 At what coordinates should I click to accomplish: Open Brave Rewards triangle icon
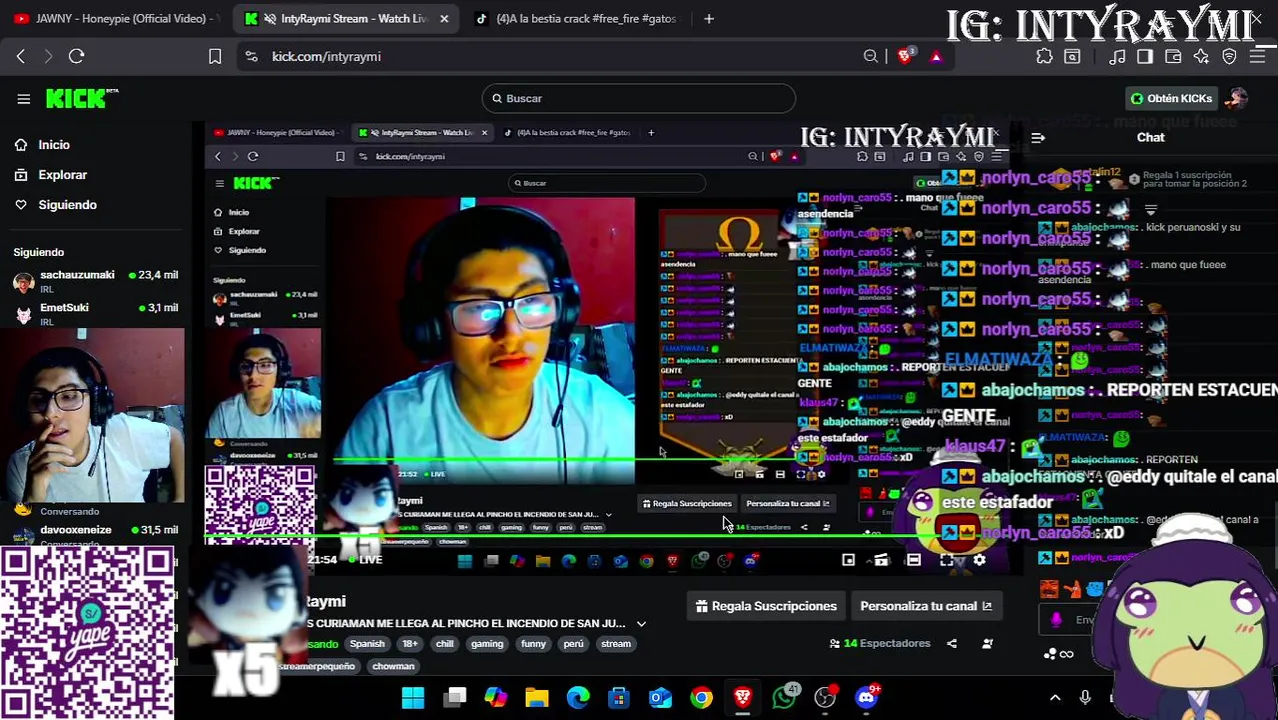936,57
